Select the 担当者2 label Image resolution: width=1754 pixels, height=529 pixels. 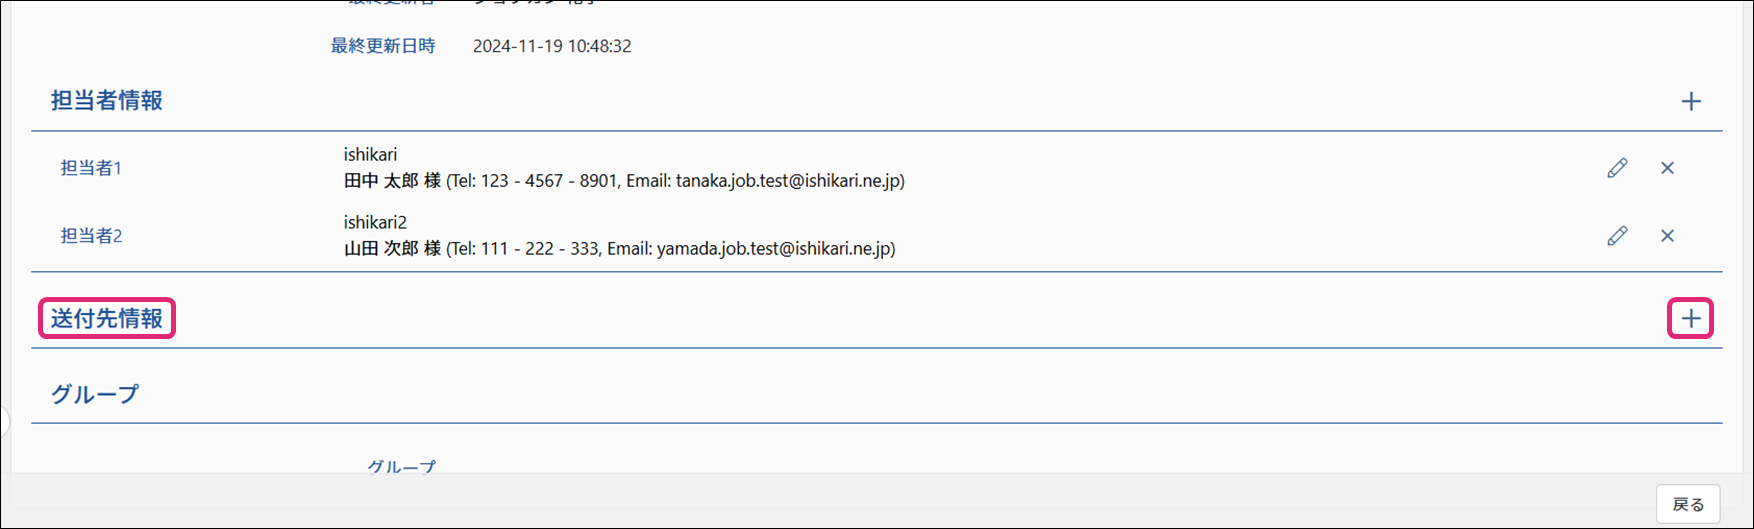91,236
